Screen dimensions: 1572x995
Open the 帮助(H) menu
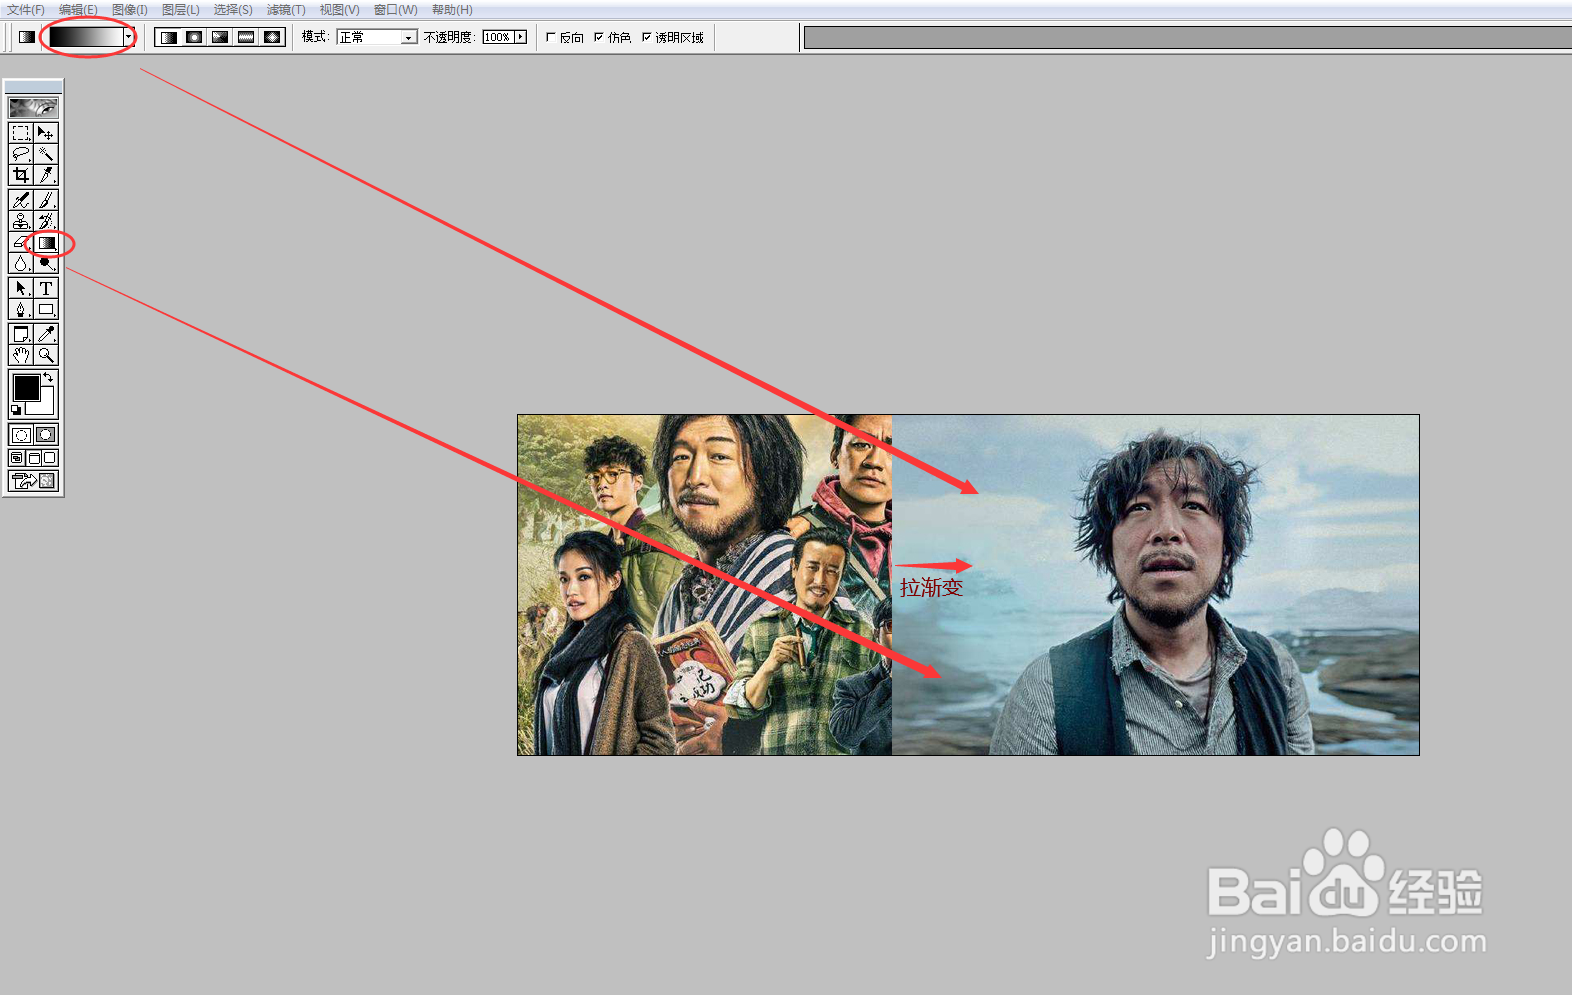(452, 10)
